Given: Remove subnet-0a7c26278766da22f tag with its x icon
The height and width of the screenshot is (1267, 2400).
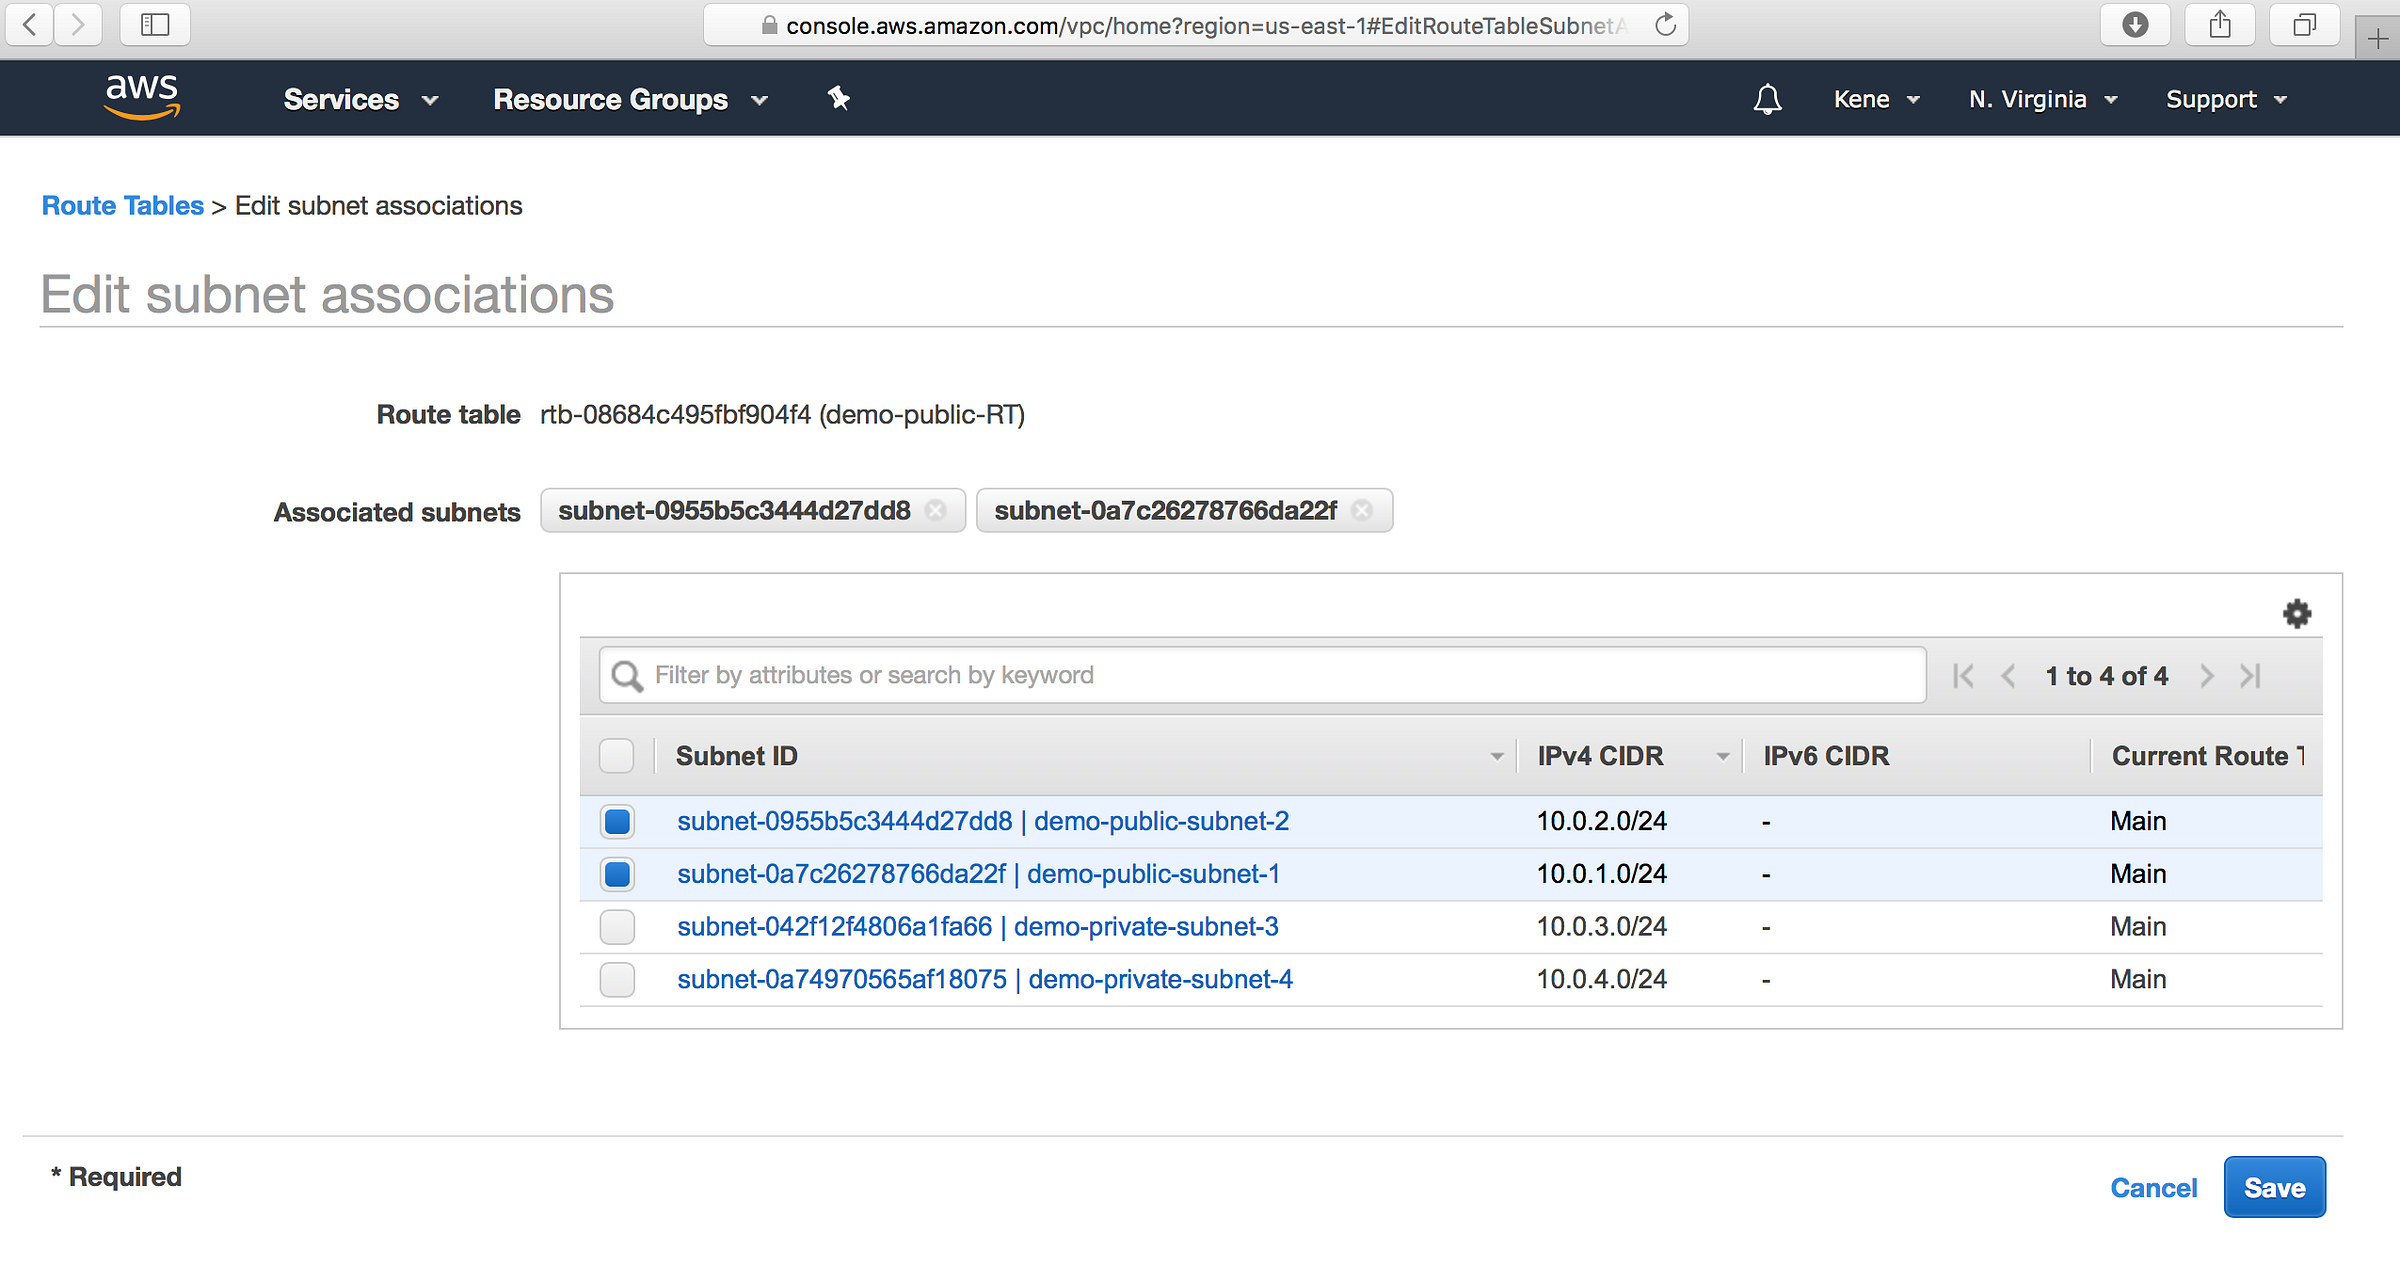Looking at the screenshot, I should [1362, 511].
